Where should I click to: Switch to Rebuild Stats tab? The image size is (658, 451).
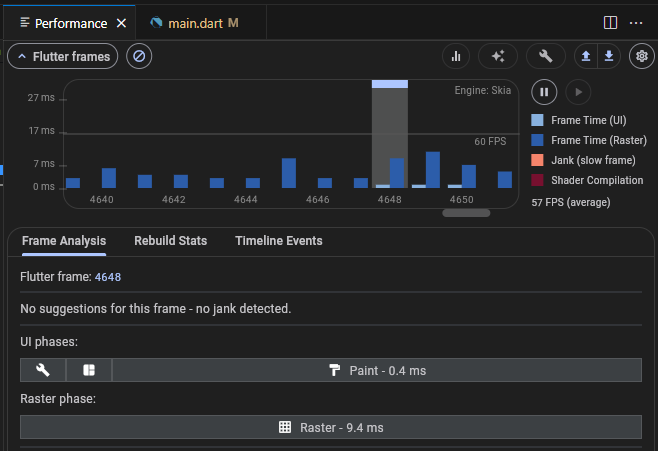pos(171,241)
